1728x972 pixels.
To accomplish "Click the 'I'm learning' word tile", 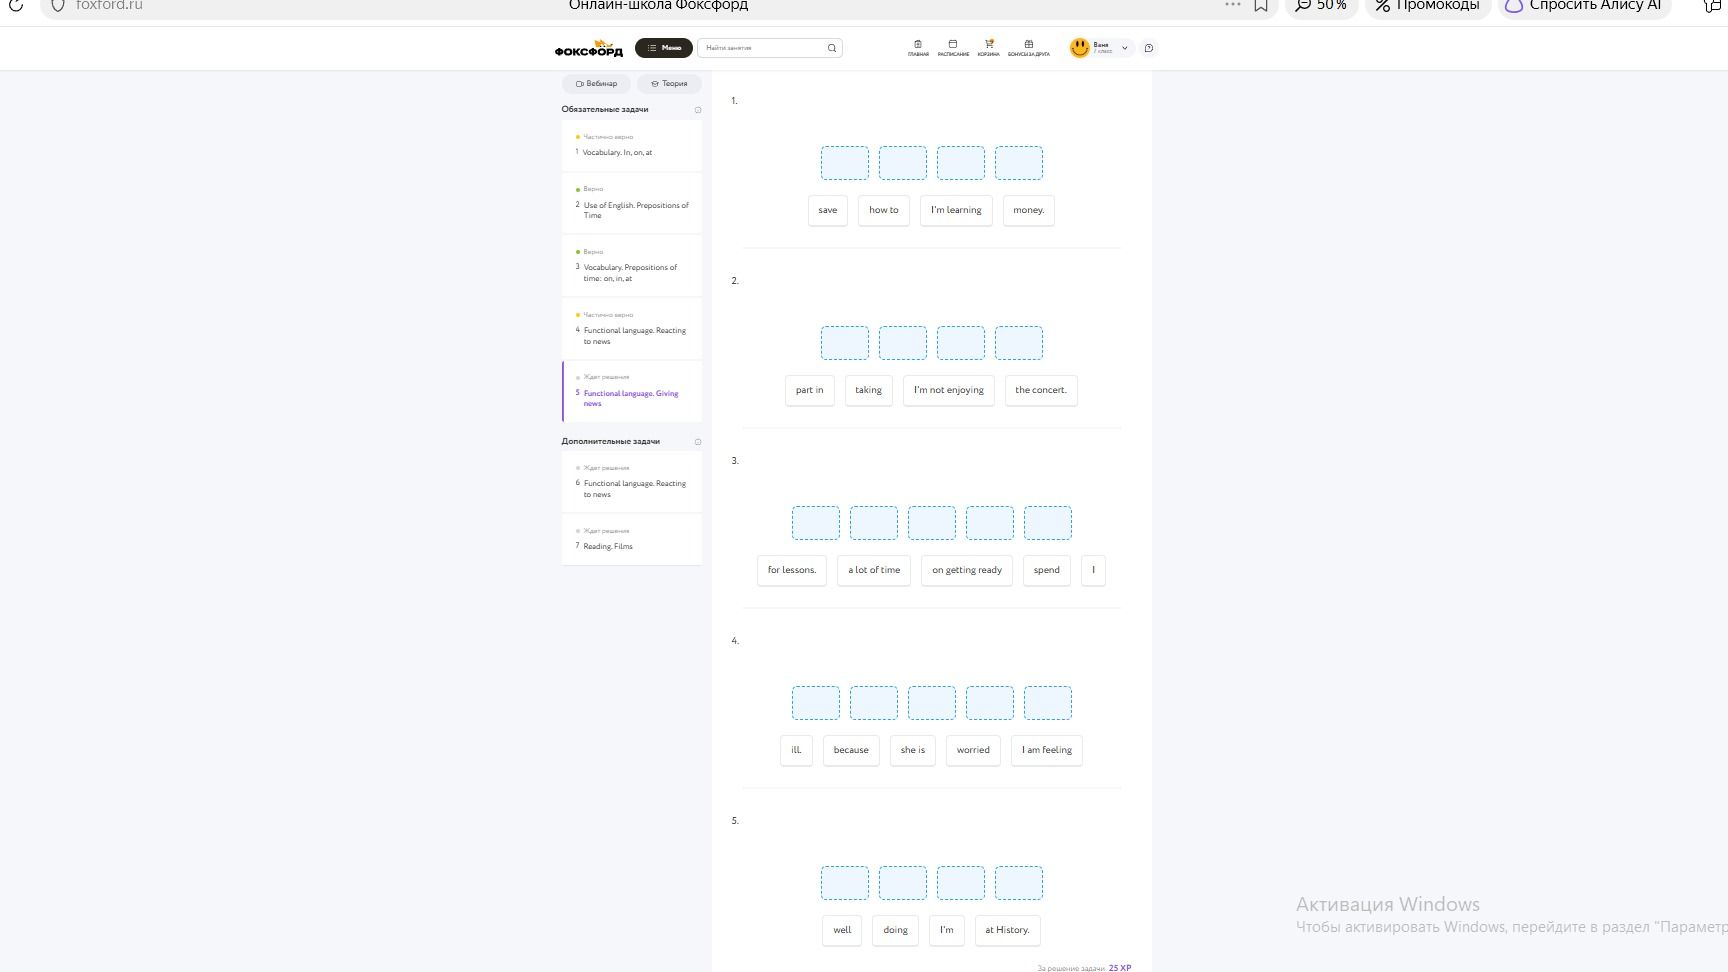I will click(x=956, y=210).
